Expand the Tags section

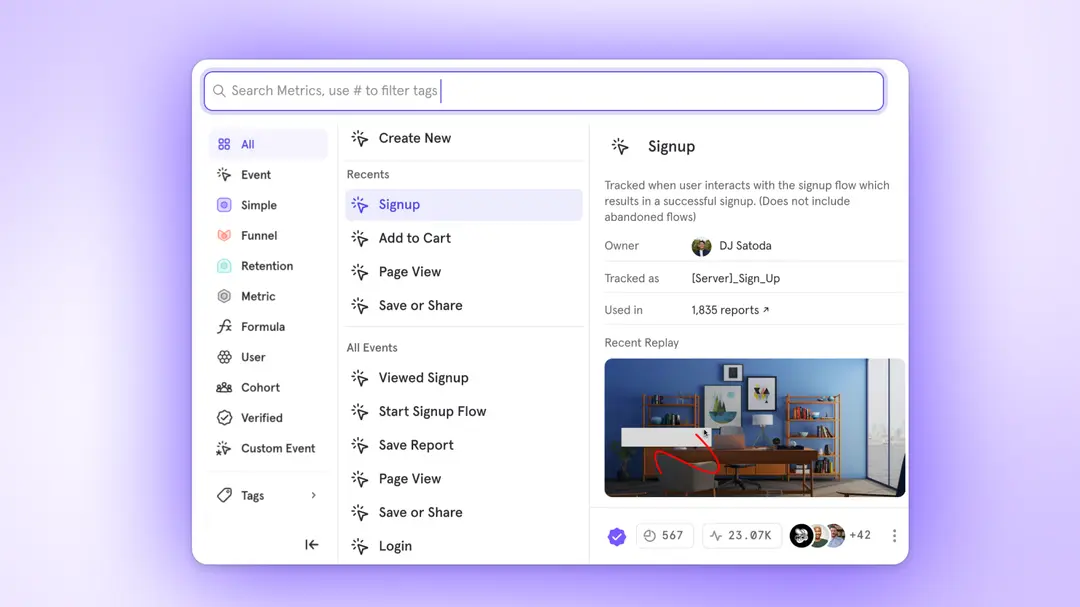(252, 495)
